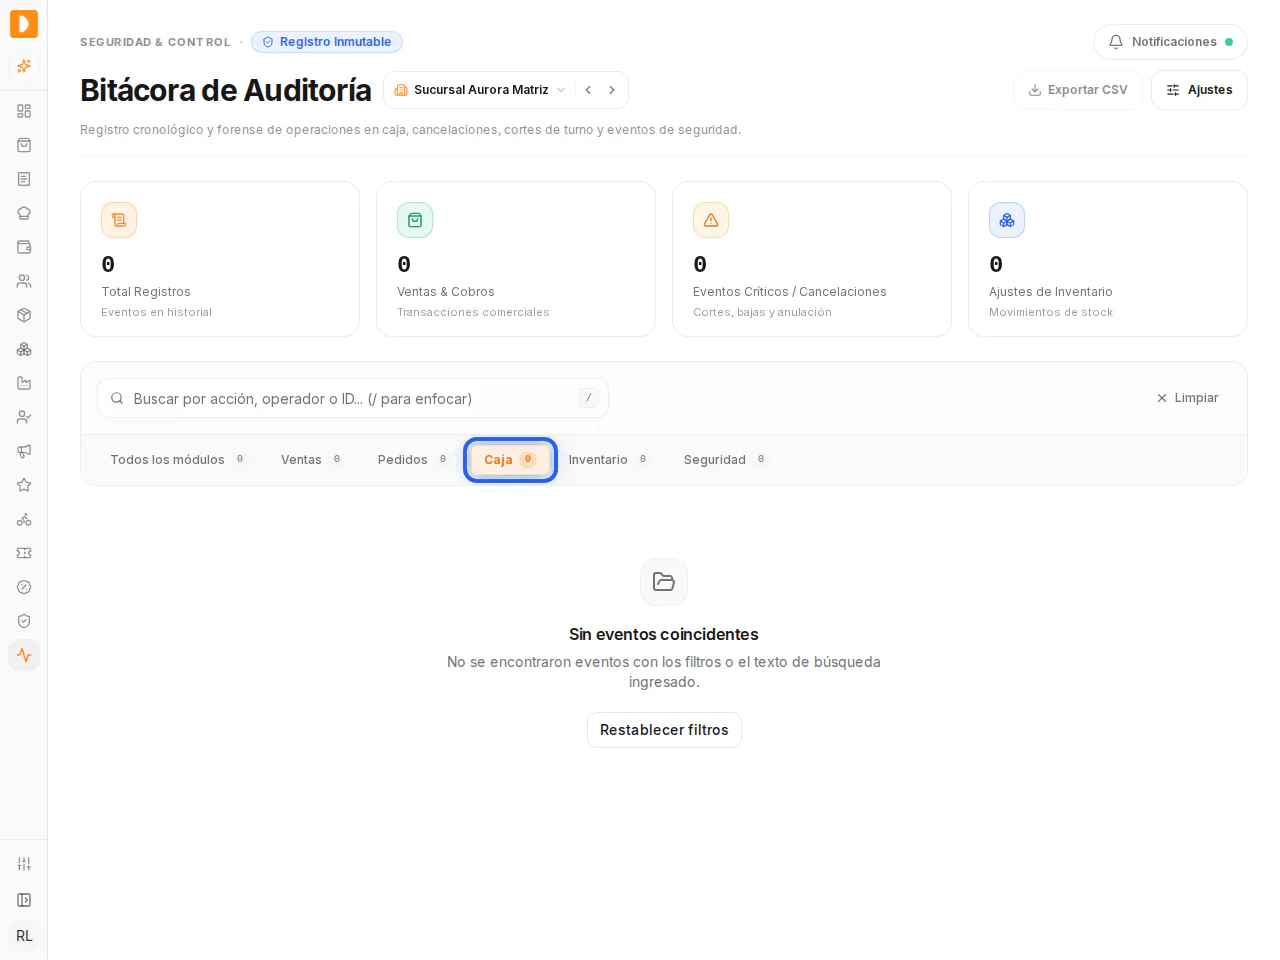Open the star favorites icon in sidebar
1280x960 pixels.
(x=24, y=485)
